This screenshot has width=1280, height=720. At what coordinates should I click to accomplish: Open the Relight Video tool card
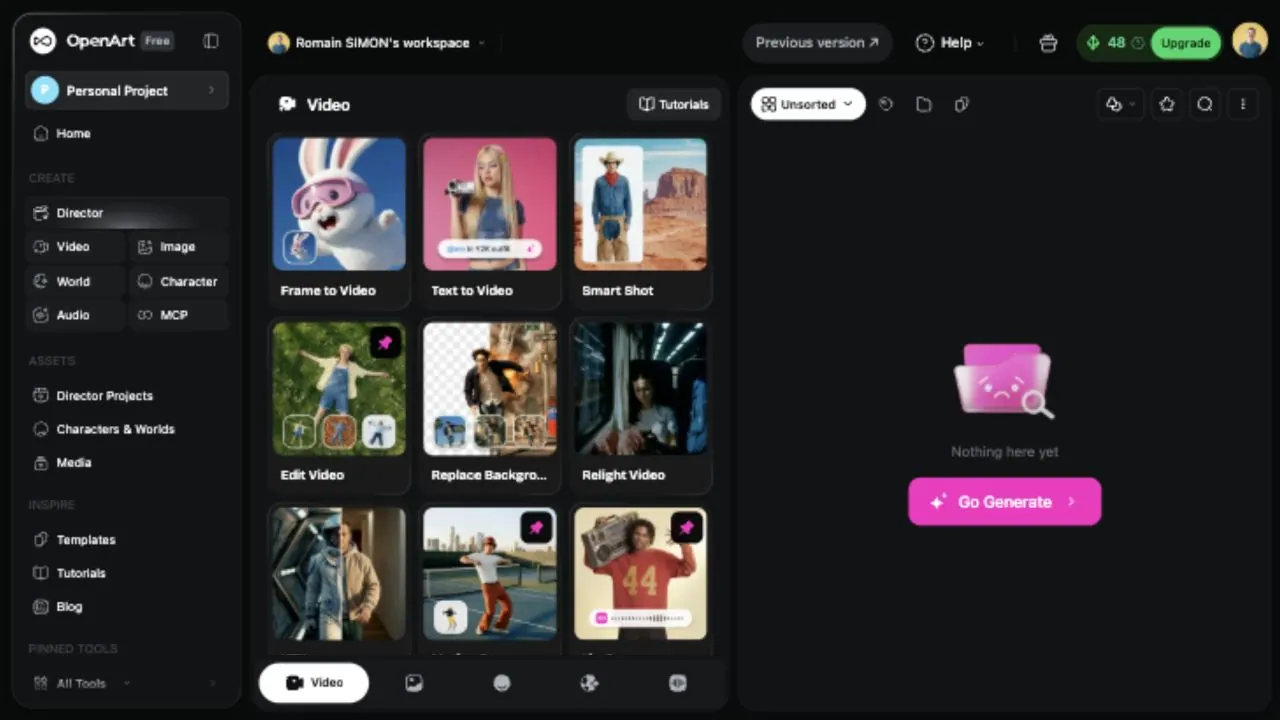(641, 406)
